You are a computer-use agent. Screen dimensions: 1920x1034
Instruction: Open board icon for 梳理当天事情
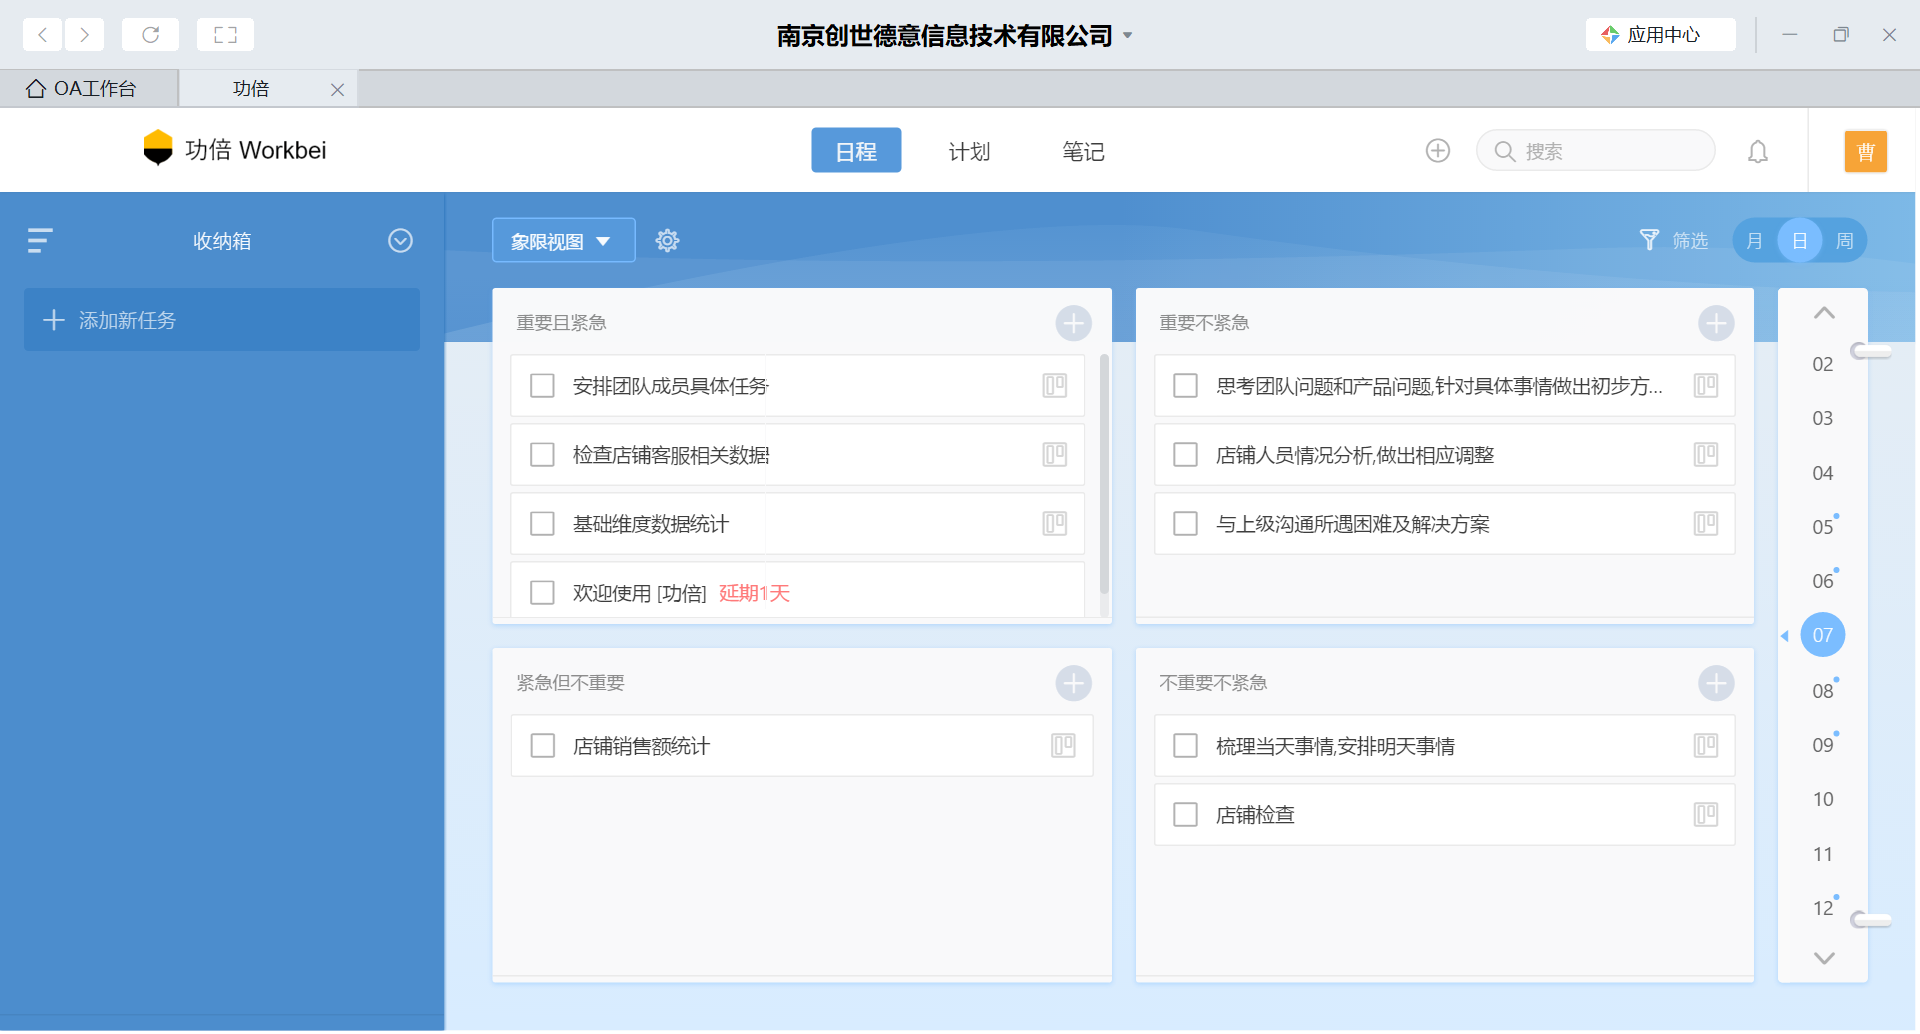click(1706, 746)
